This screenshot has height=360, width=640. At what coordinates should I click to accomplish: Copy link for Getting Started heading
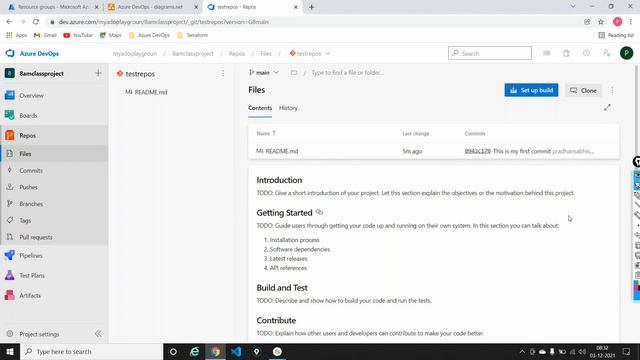tap(320, 212)
